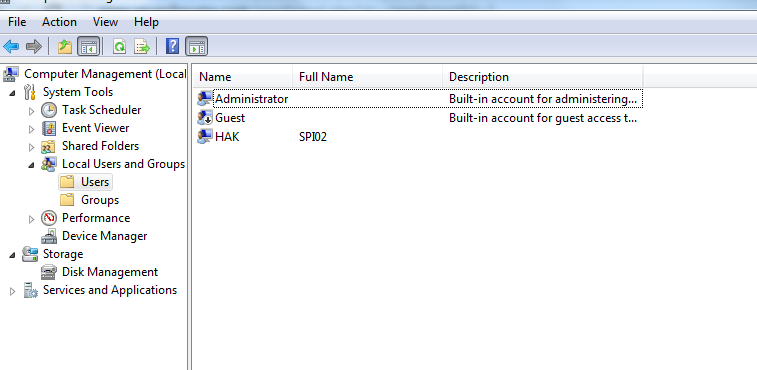The image size is (757, 370).
Task: Collapse the Local Users and Groups node
Action: point(31,165)
